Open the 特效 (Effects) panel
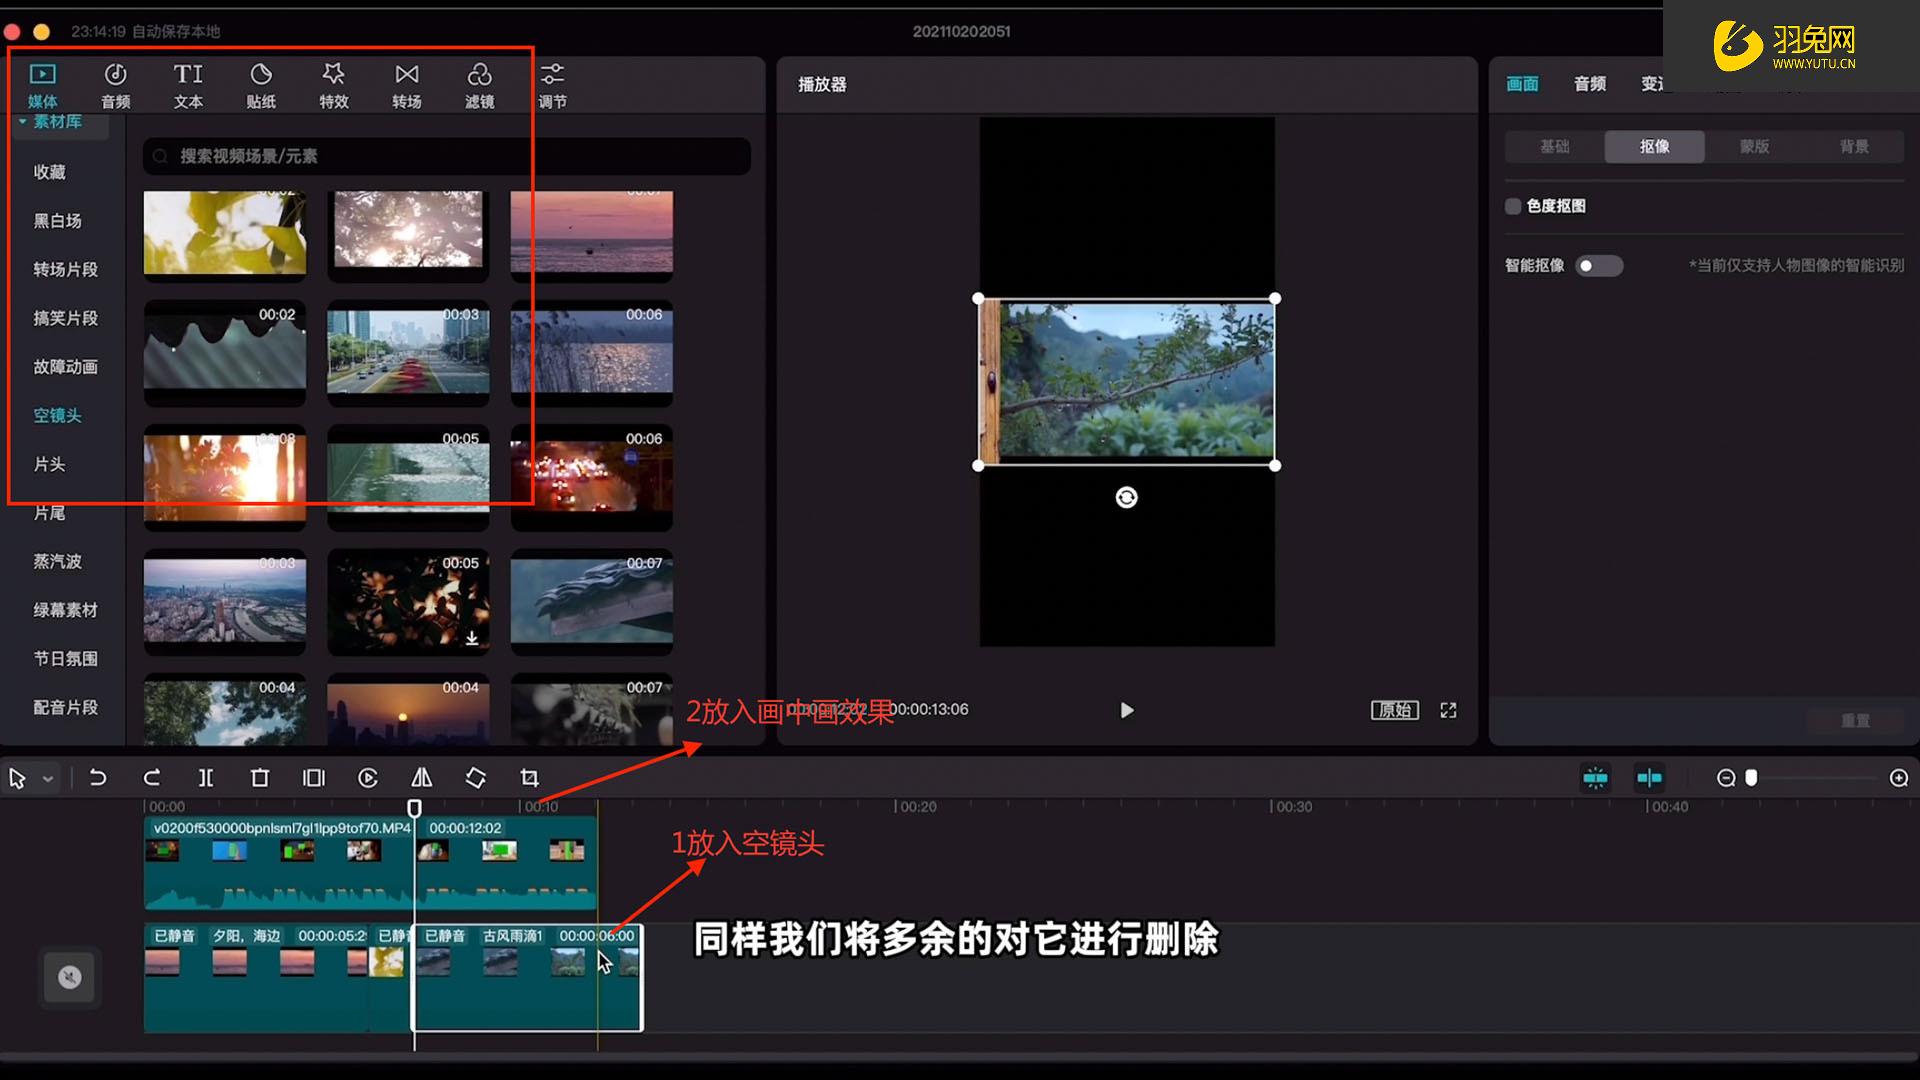Viewport: 1920px width, 1080px height. pos(333,84)
